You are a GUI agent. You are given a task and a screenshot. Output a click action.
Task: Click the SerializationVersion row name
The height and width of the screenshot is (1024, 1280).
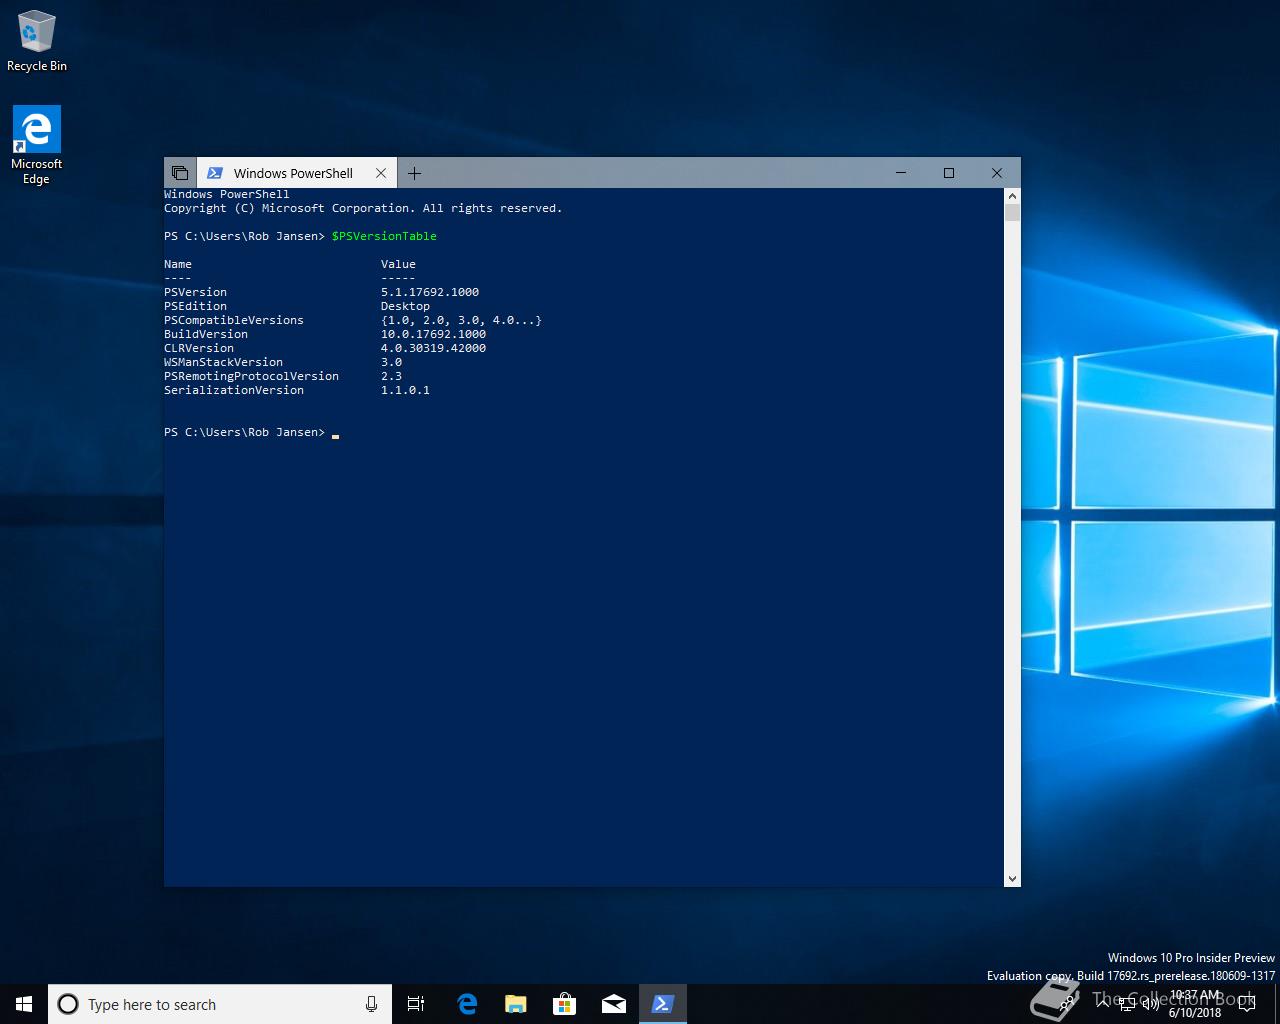click(234, 390)
